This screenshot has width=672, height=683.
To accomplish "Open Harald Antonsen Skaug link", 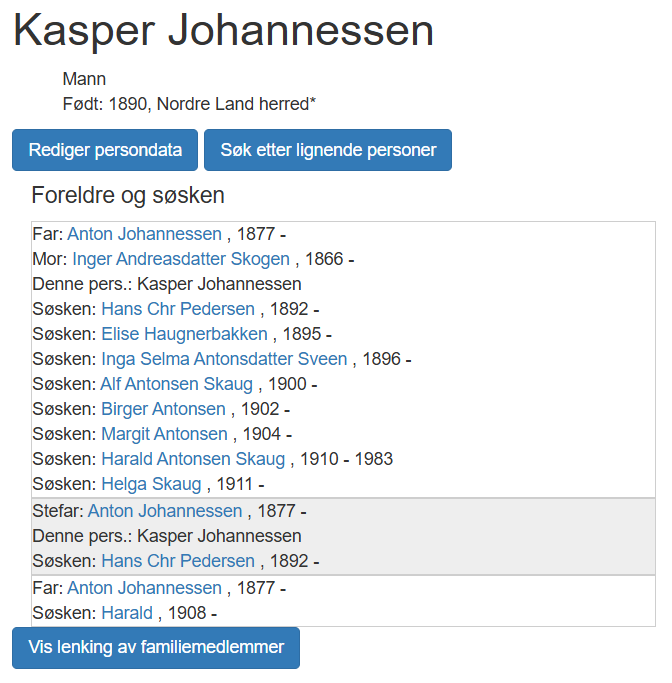I will pyautogui.click(x=193, y=459).
